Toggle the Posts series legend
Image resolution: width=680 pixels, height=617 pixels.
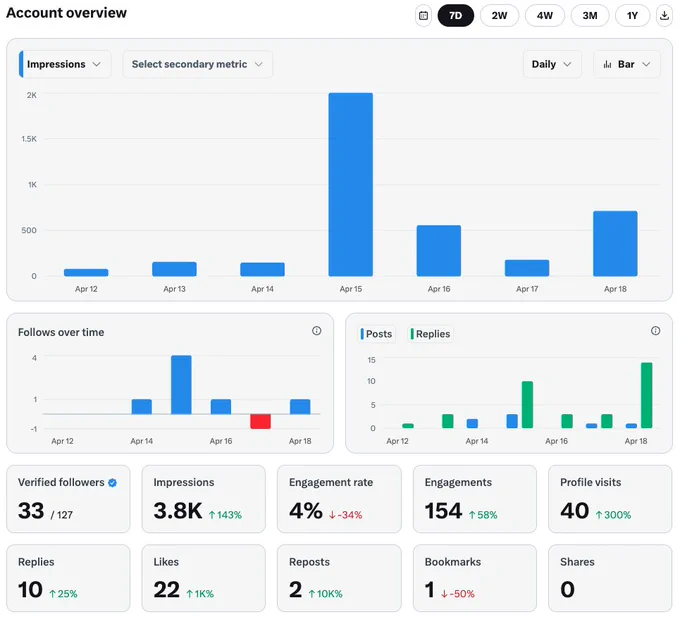pyautogui.click(x=376, y=334)
